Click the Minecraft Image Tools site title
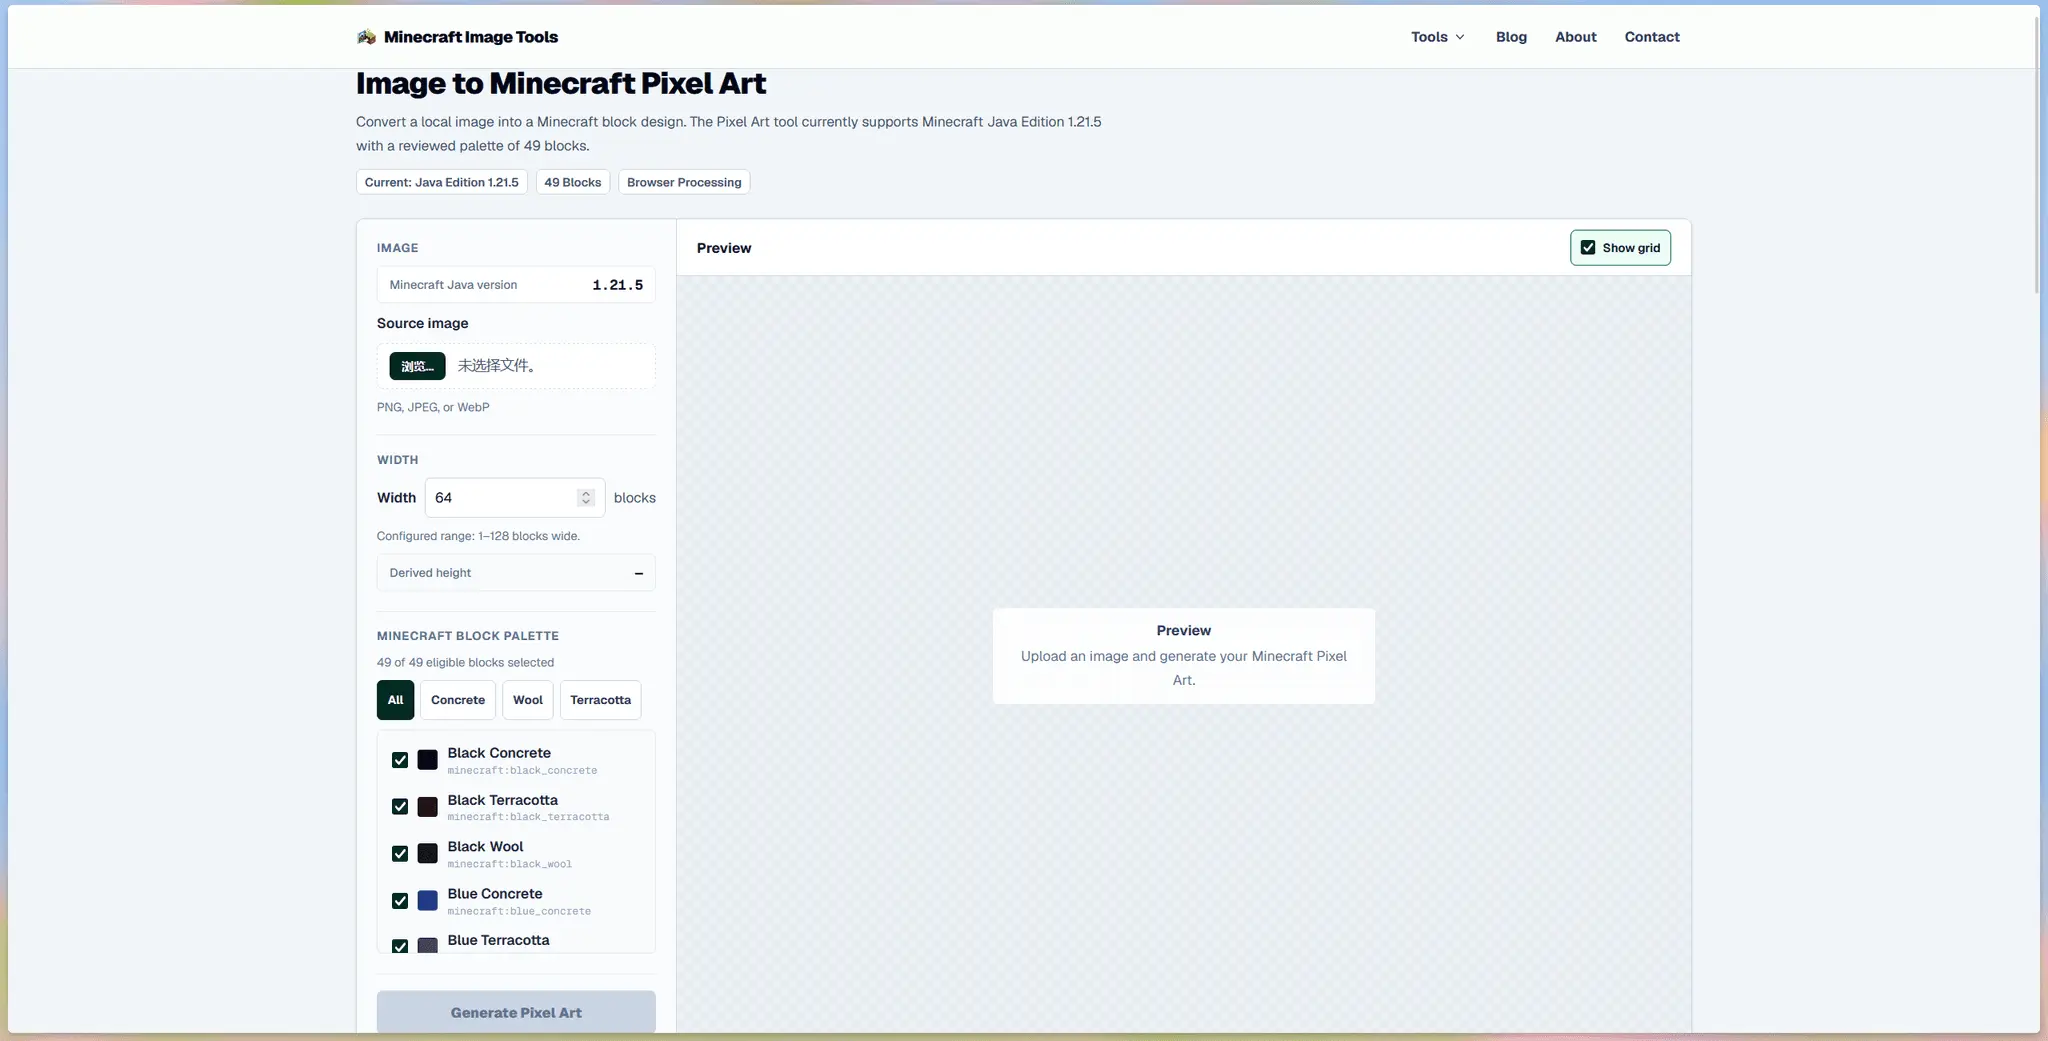The image size is (2048, 1041). (471, 37)
